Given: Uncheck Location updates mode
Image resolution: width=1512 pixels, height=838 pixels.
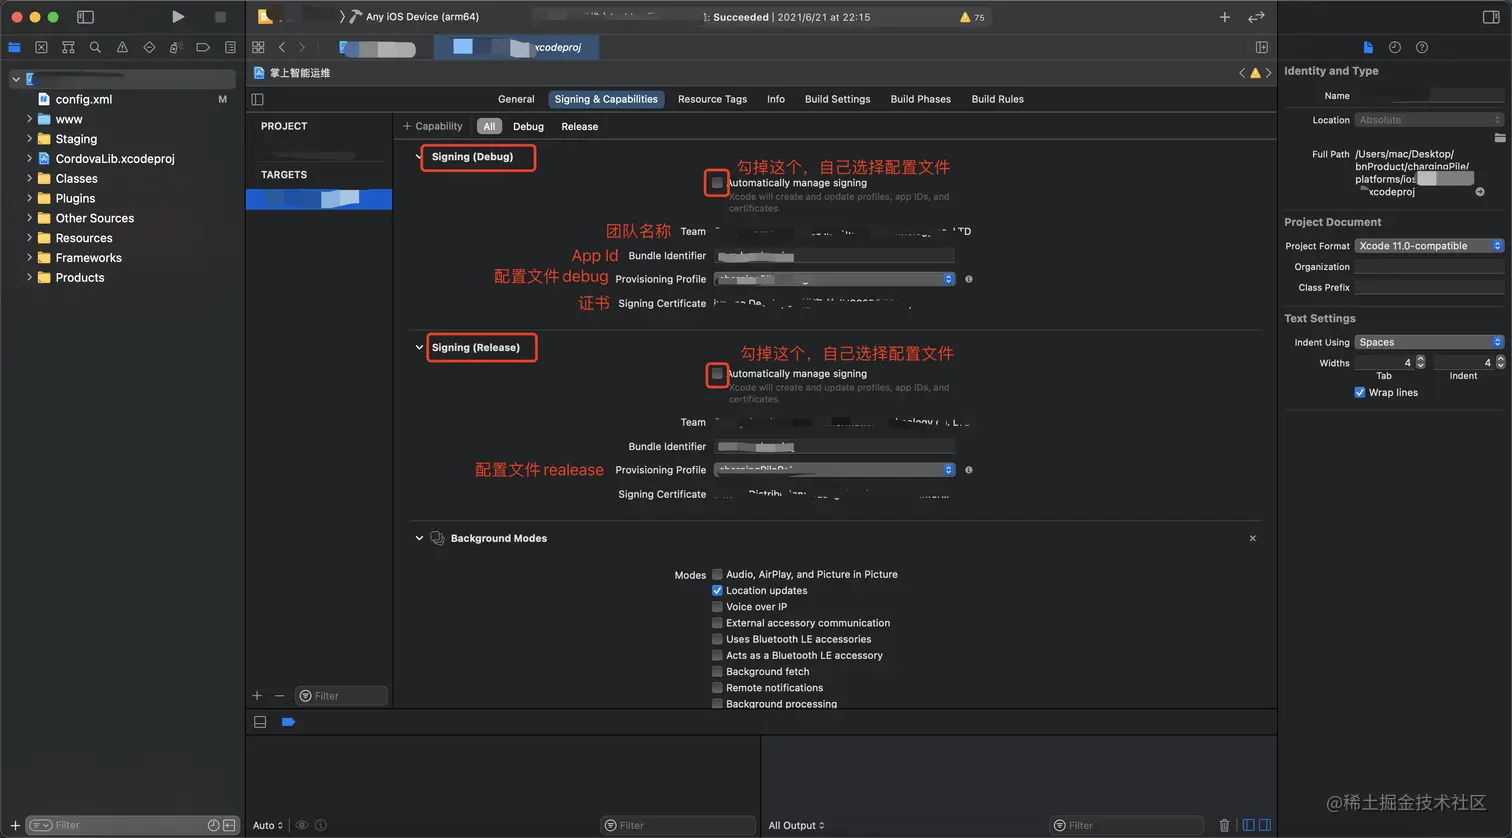Looking at the screenshot, I should 717,590.
